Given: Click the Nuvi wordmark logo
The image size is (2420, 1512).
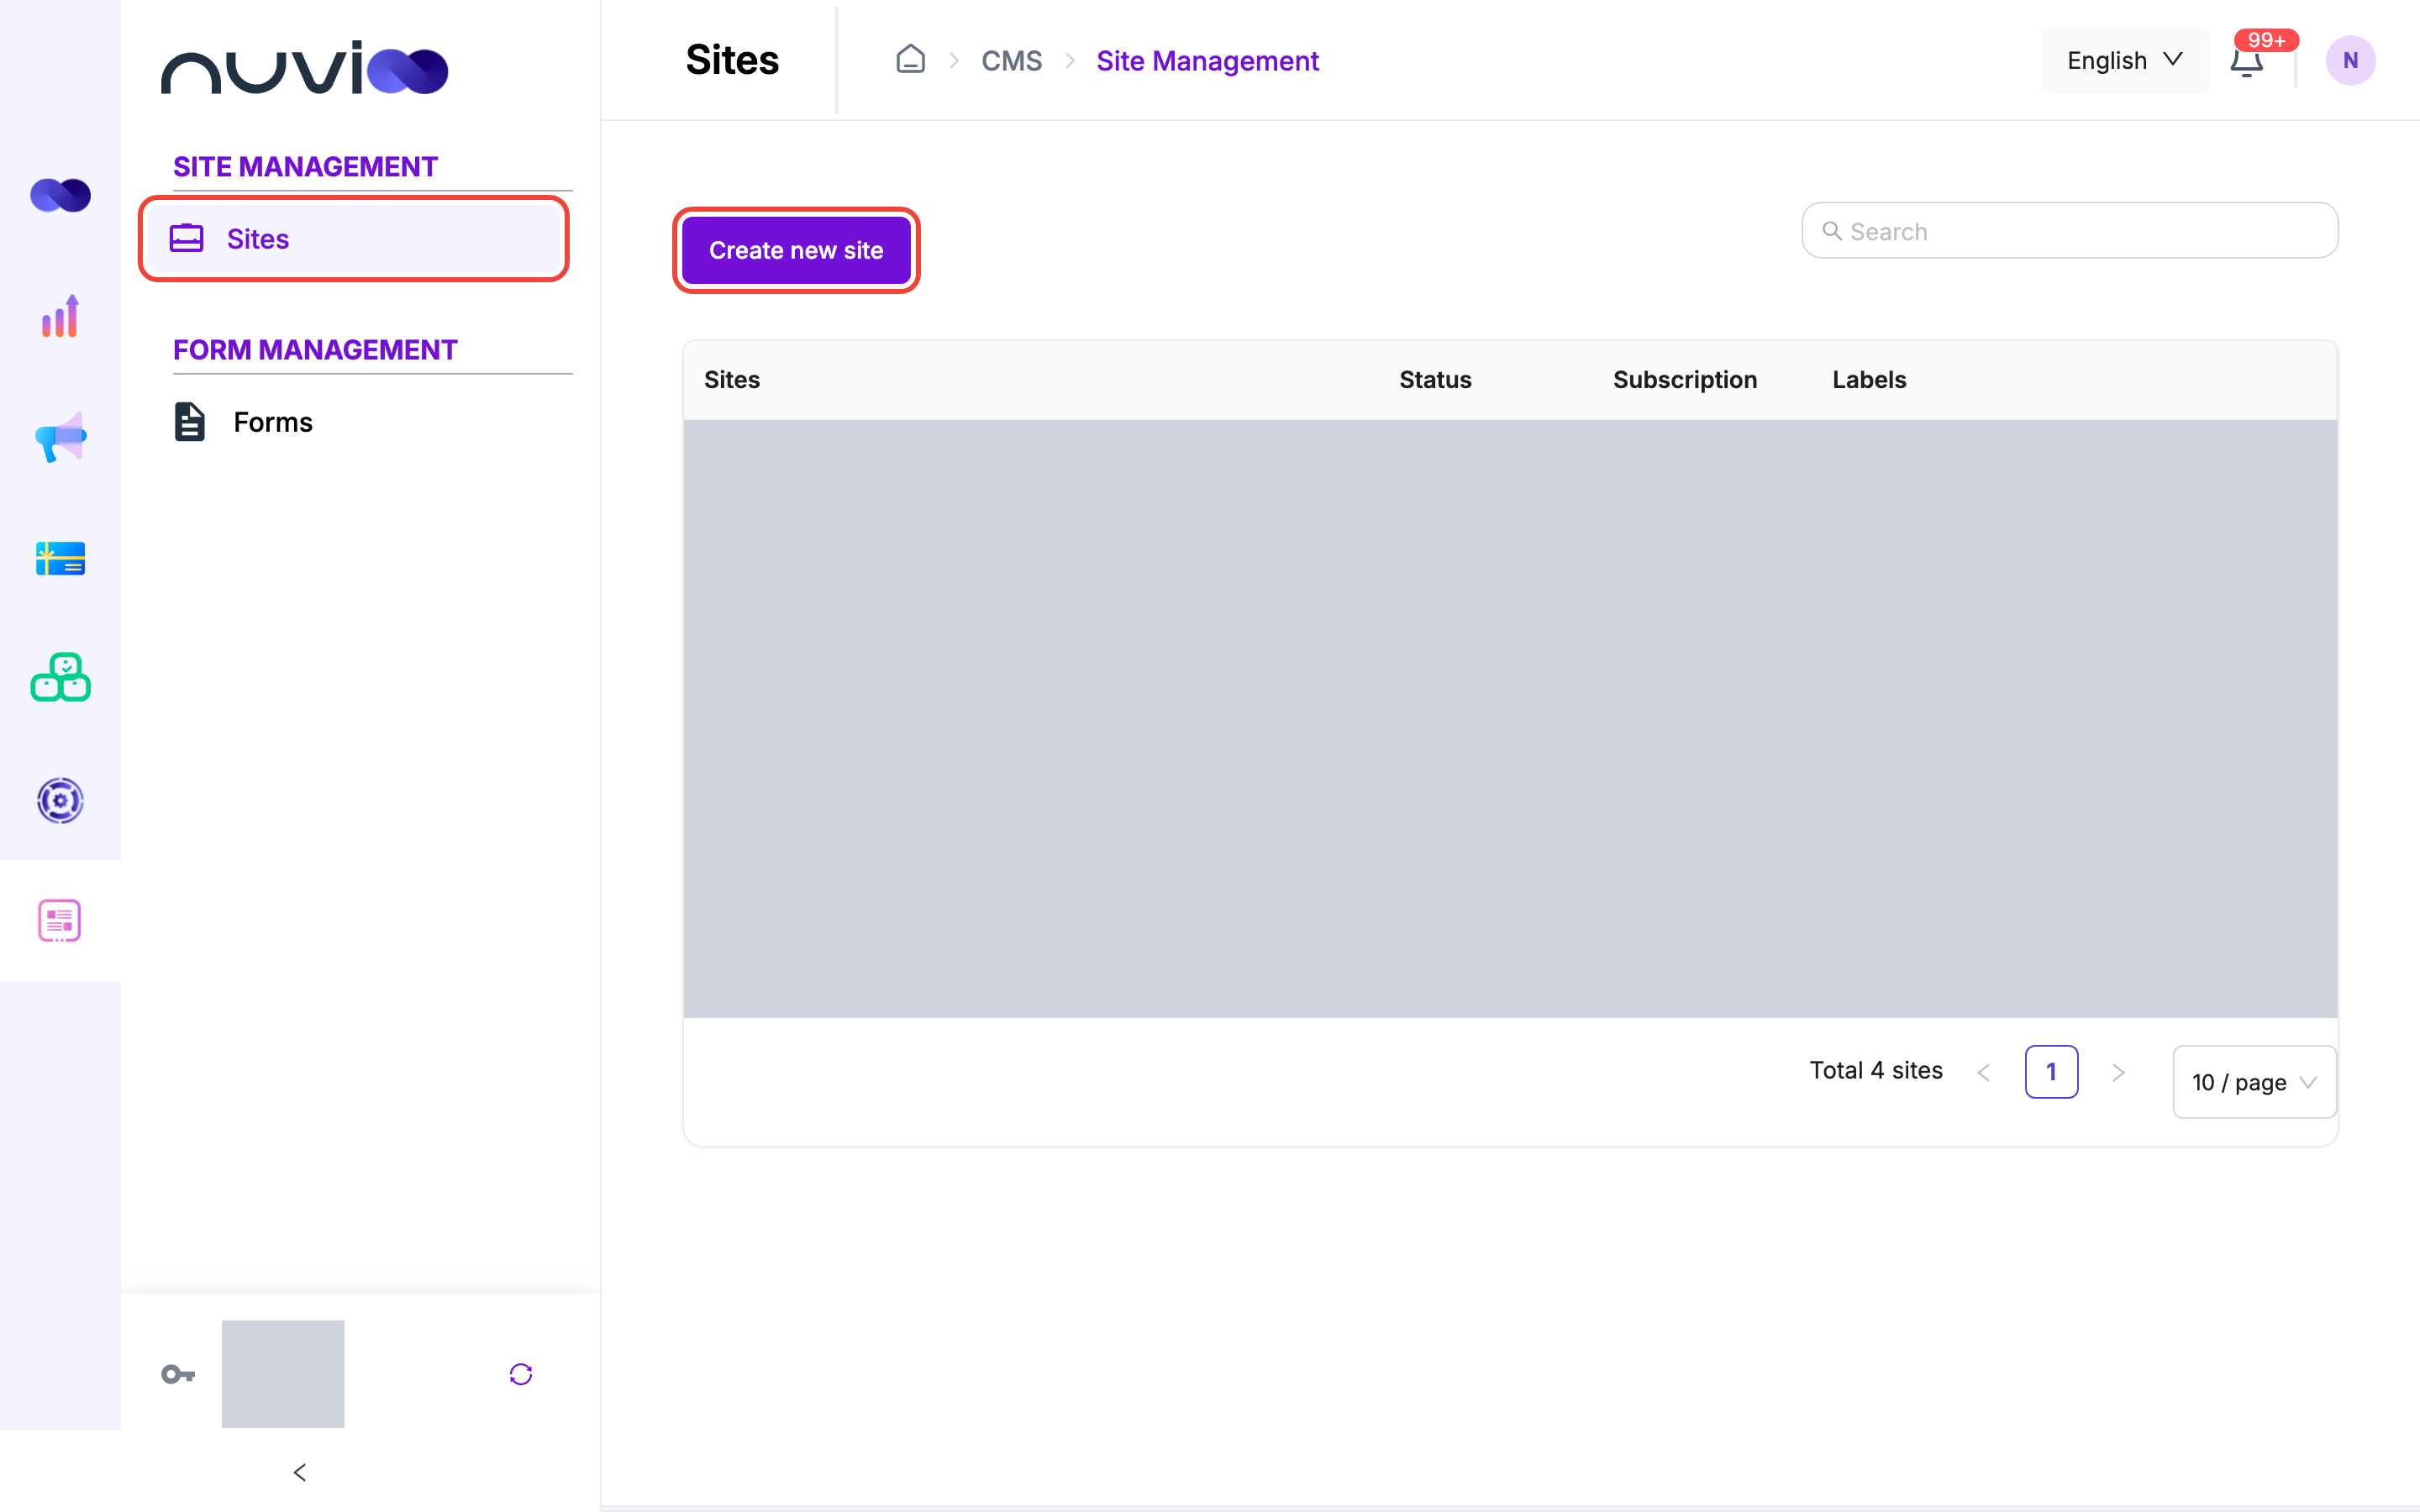Looking at the screenshot, I should (305, 68).
